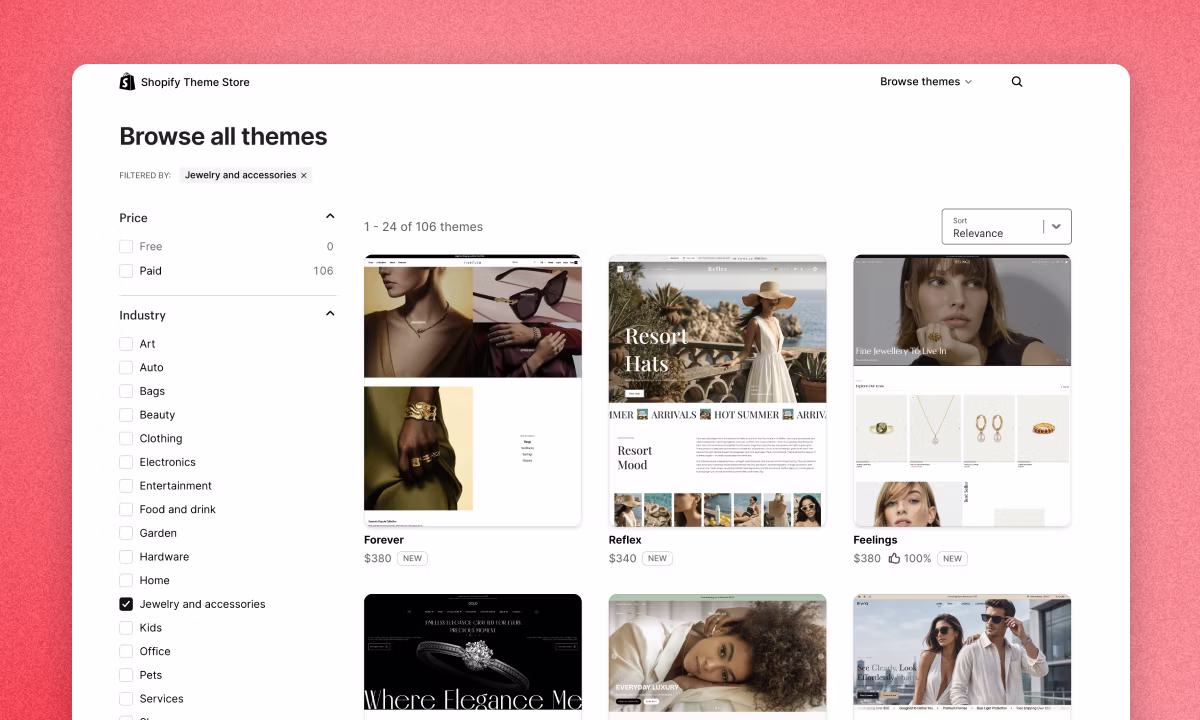The width and height of the screenshot is (1200, 720).
Task: Check the Garden industry checkbox
Action: pyautogui.click(x=126, y=533)
